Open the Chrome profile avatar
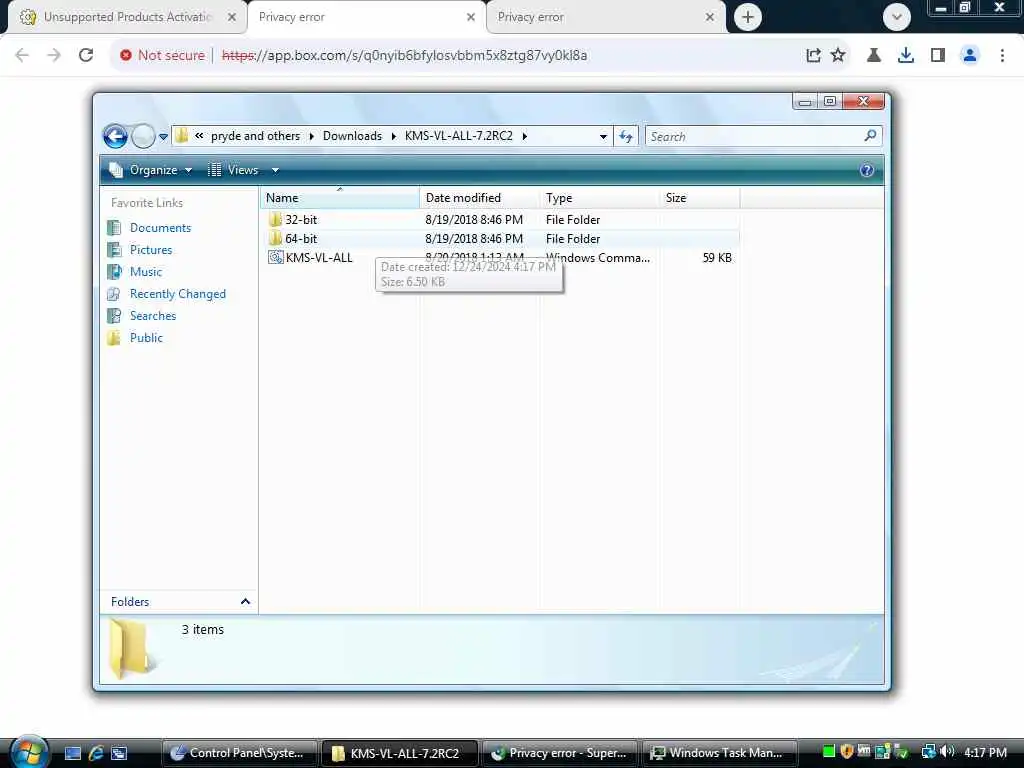Image resolution: width=1024 pixels, height=768 pixels. 970,56
